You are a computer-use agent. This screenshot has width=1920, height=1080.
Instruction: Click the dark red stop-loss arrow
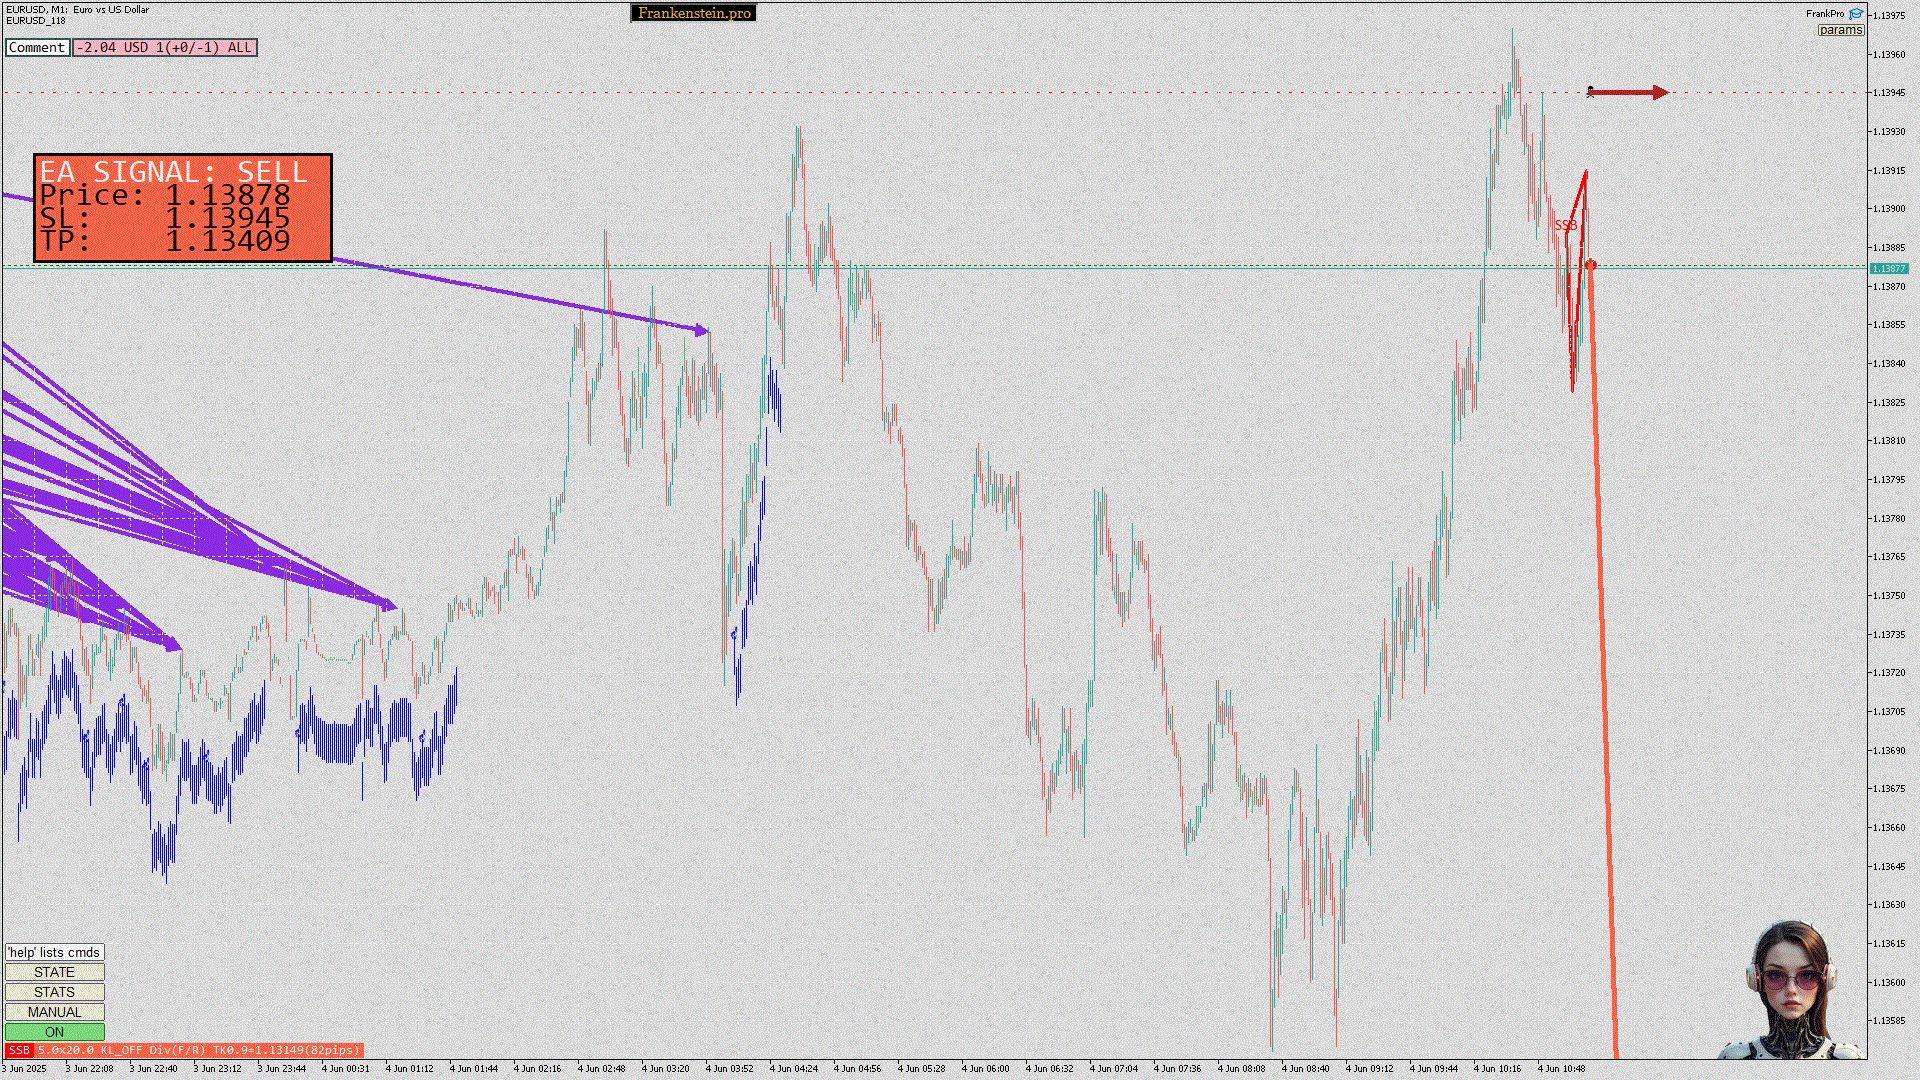[1632, 93]
